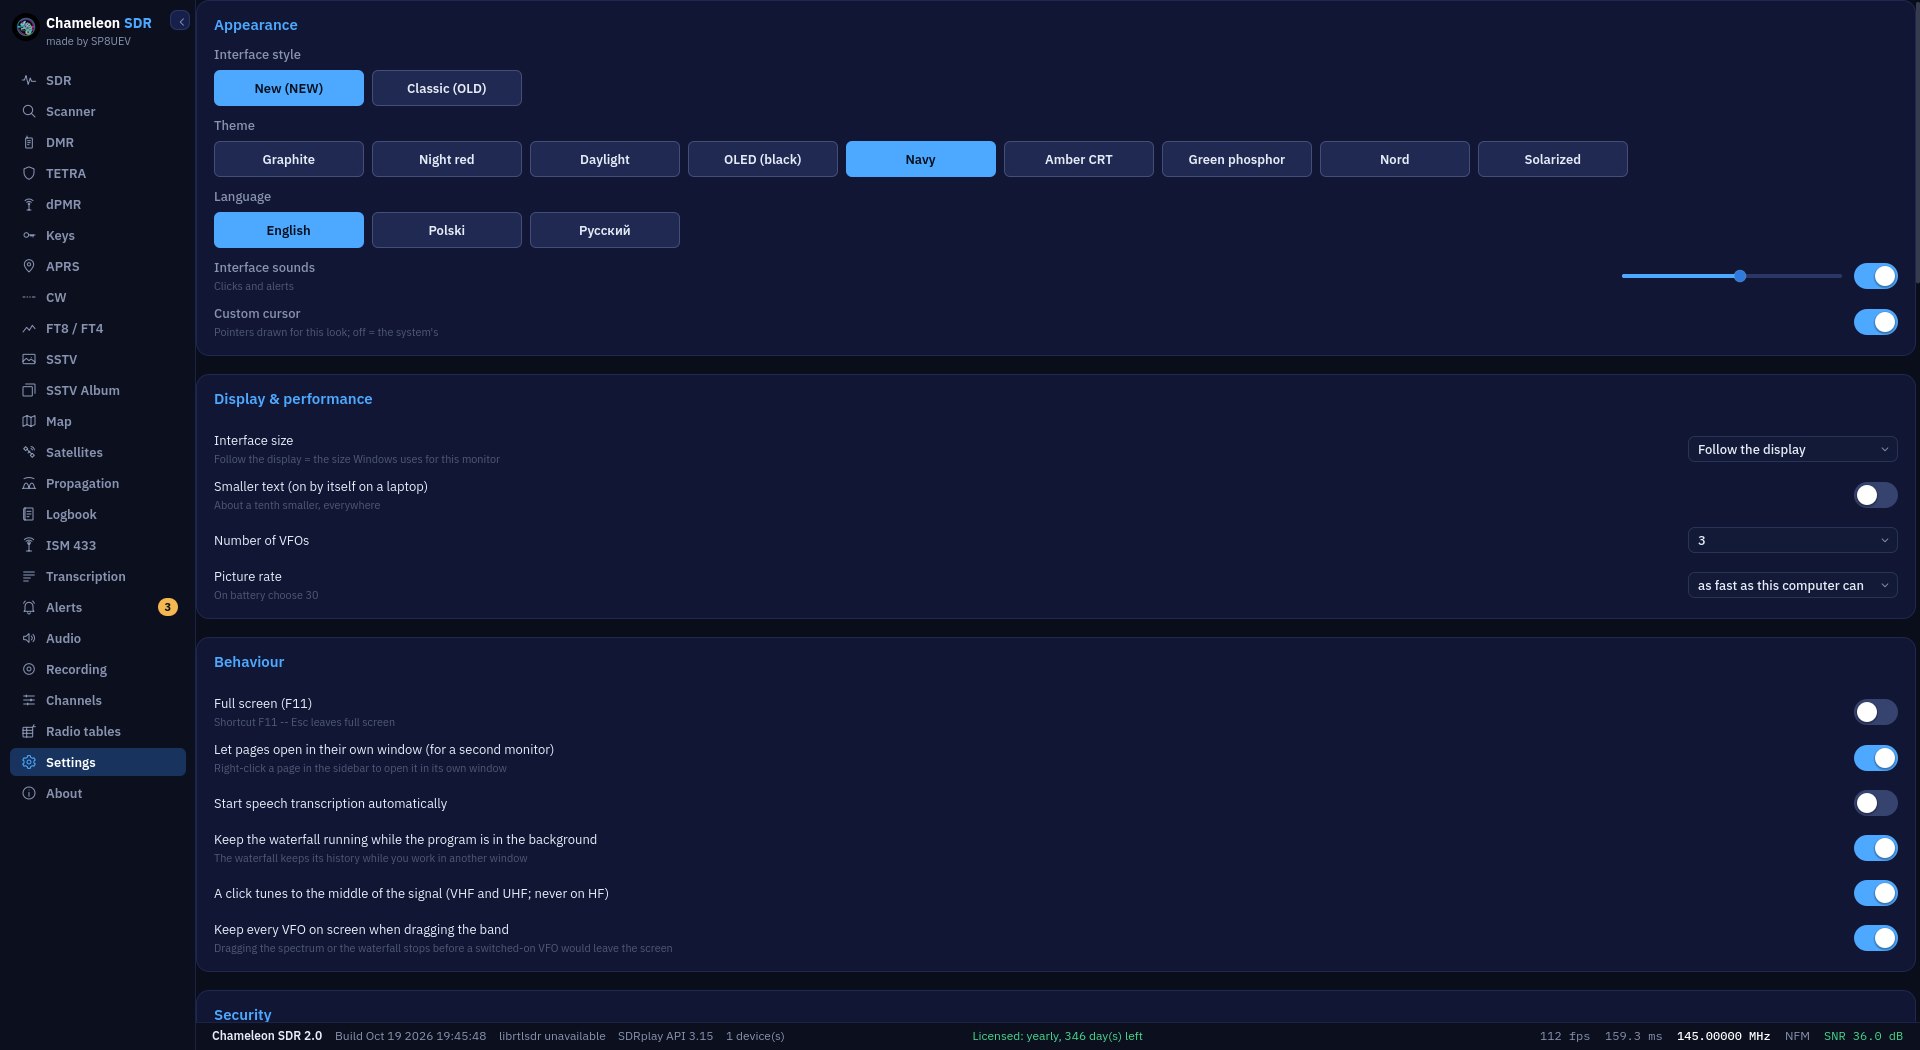Click the licensed yearly status text
Viewport: 1920px width, 1050px height.
tap(1057, 1036)
